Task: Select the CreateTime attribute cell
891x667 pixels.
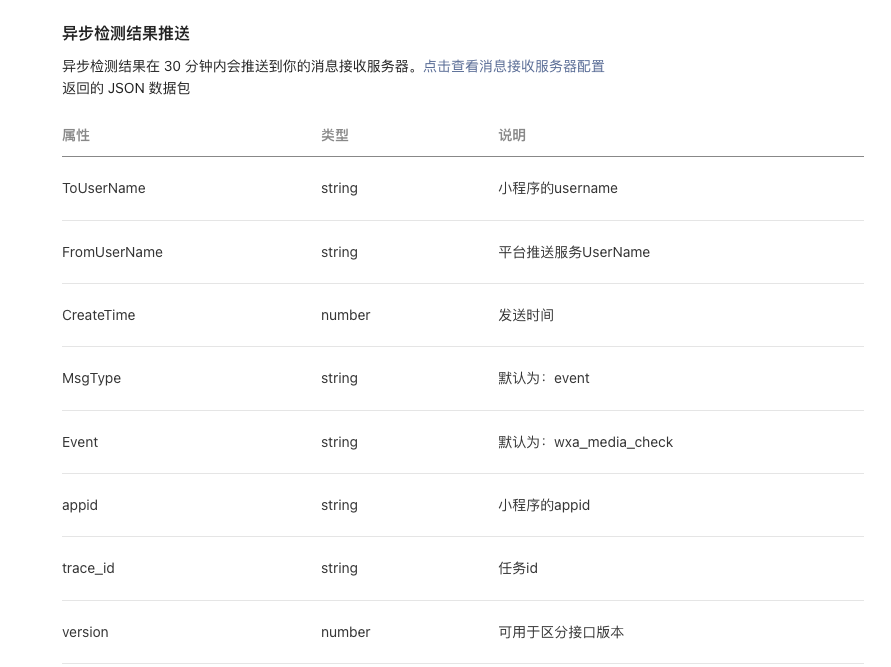Action: pos(98,315)
